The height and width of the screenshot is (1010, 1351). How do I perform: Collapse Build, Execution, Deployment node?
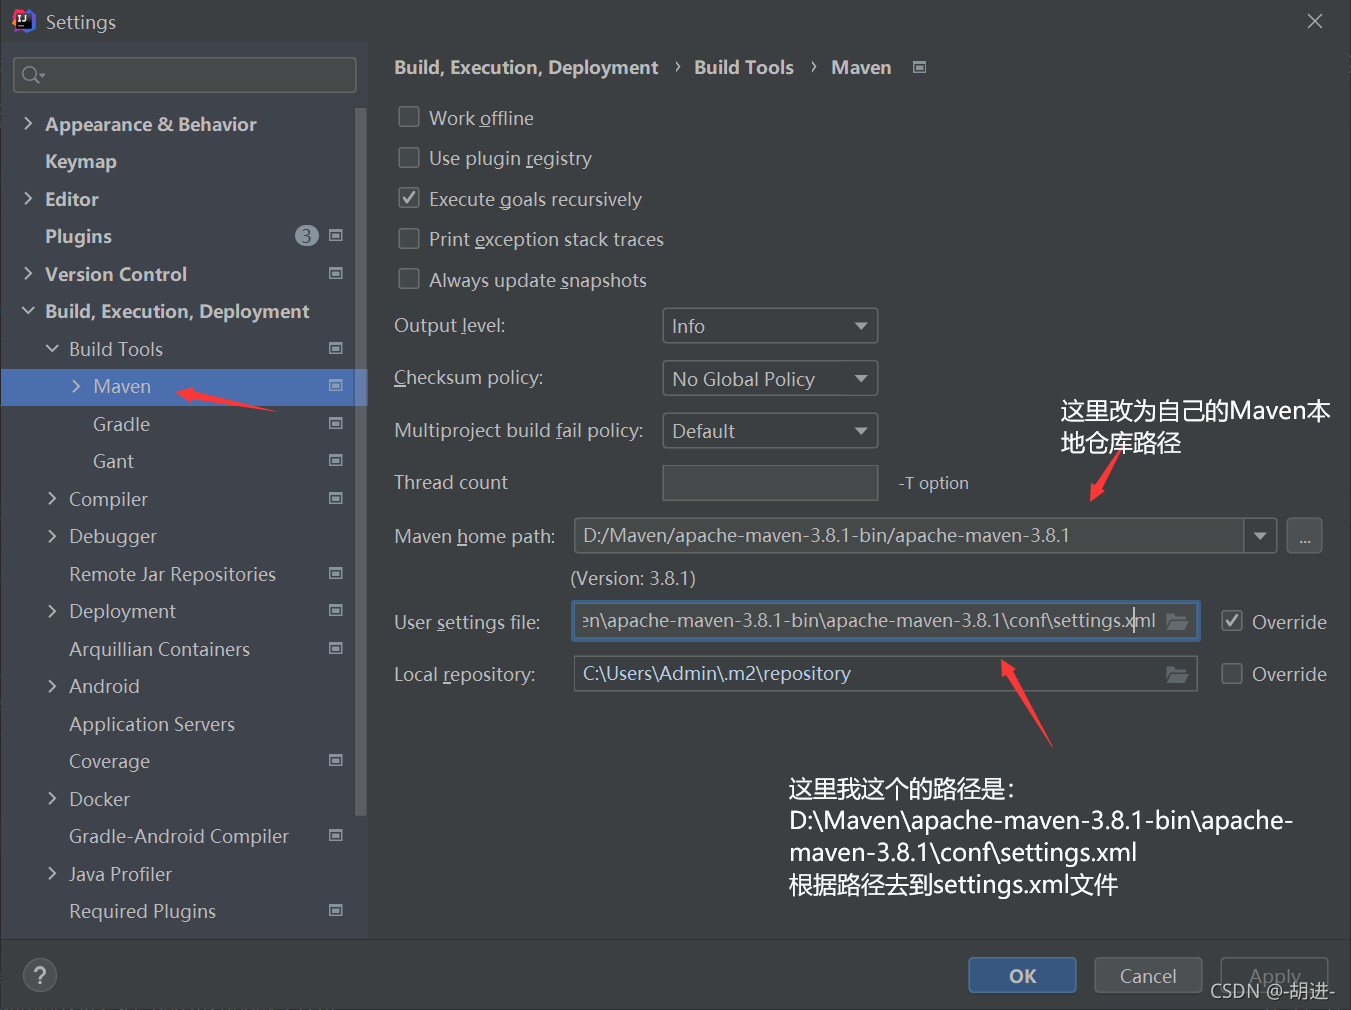click(x=28, y=311)
